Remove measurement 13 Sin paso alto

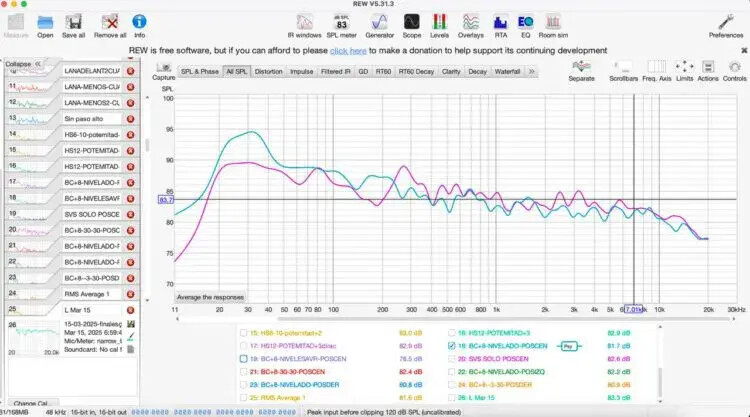(x=130, y=119)
